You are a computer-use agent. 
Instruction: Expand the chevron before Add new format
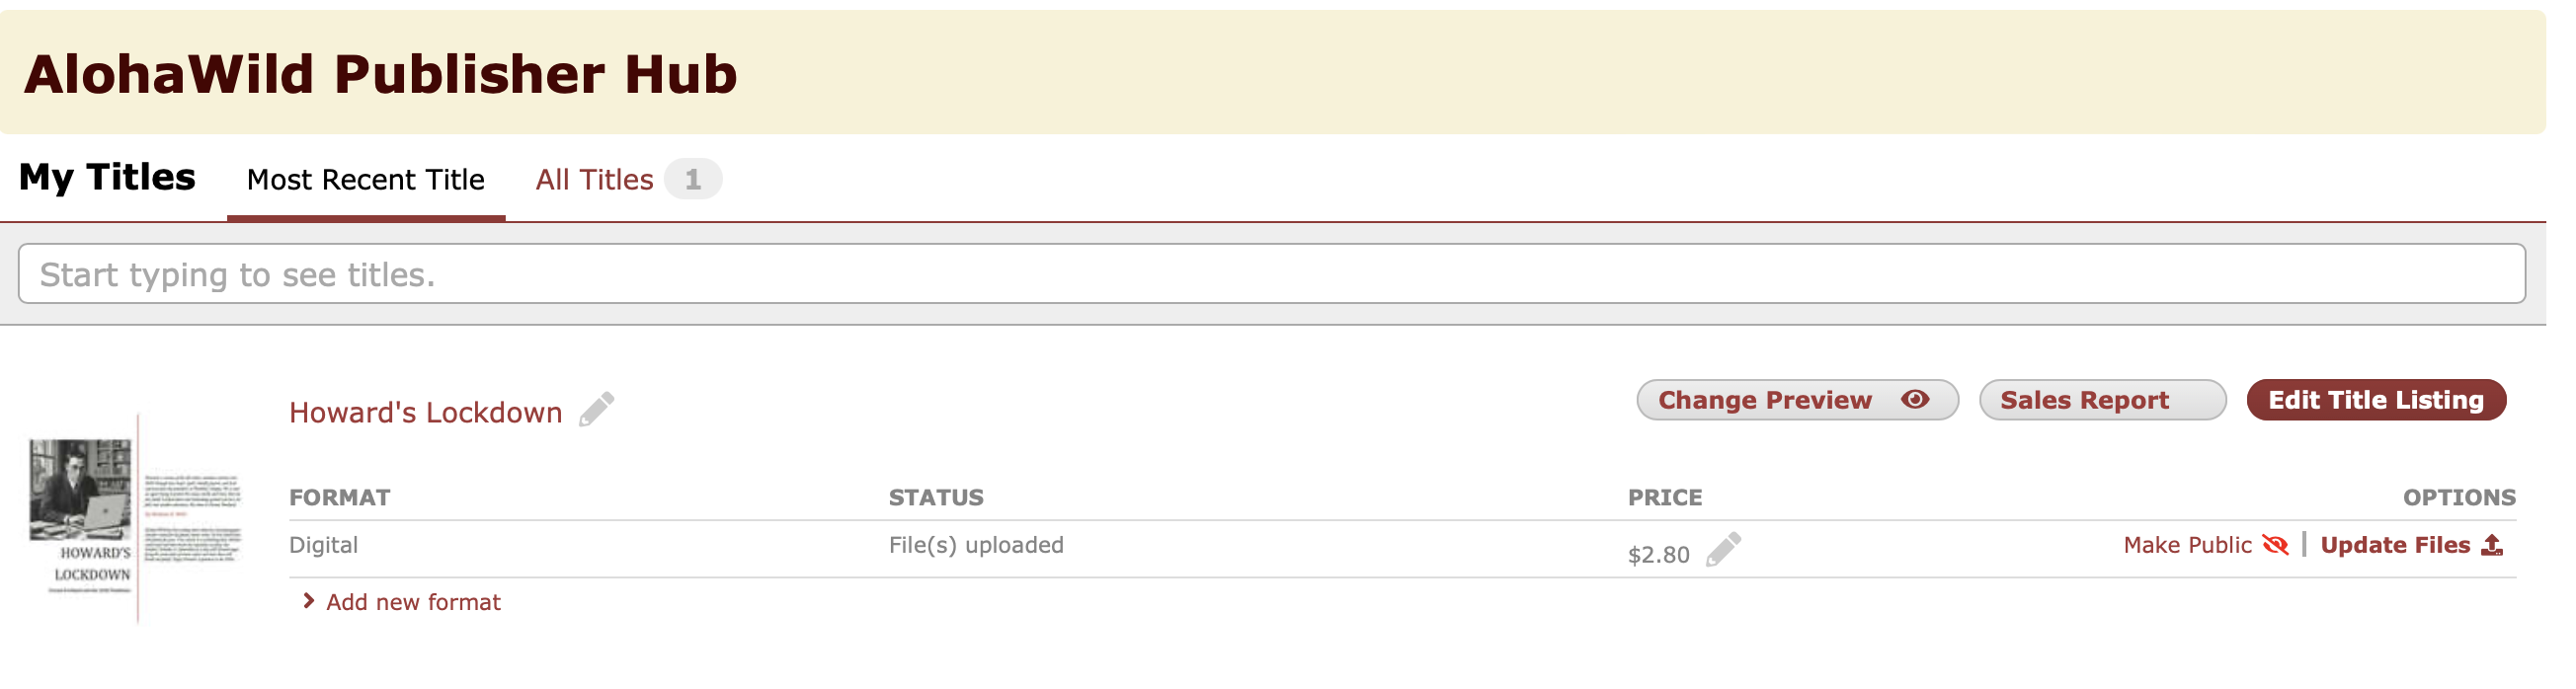point(309,601)
